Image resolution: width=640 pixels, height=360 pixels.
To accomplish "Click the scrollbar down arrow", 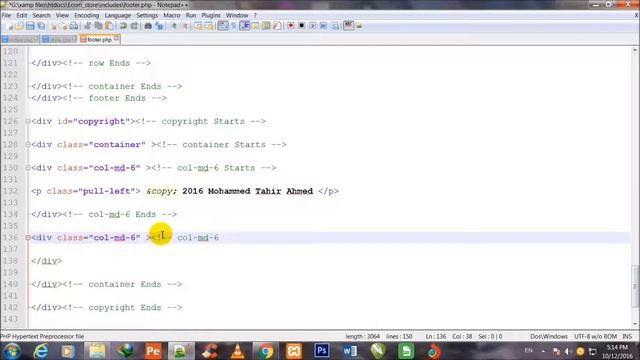I will [635, 324].
